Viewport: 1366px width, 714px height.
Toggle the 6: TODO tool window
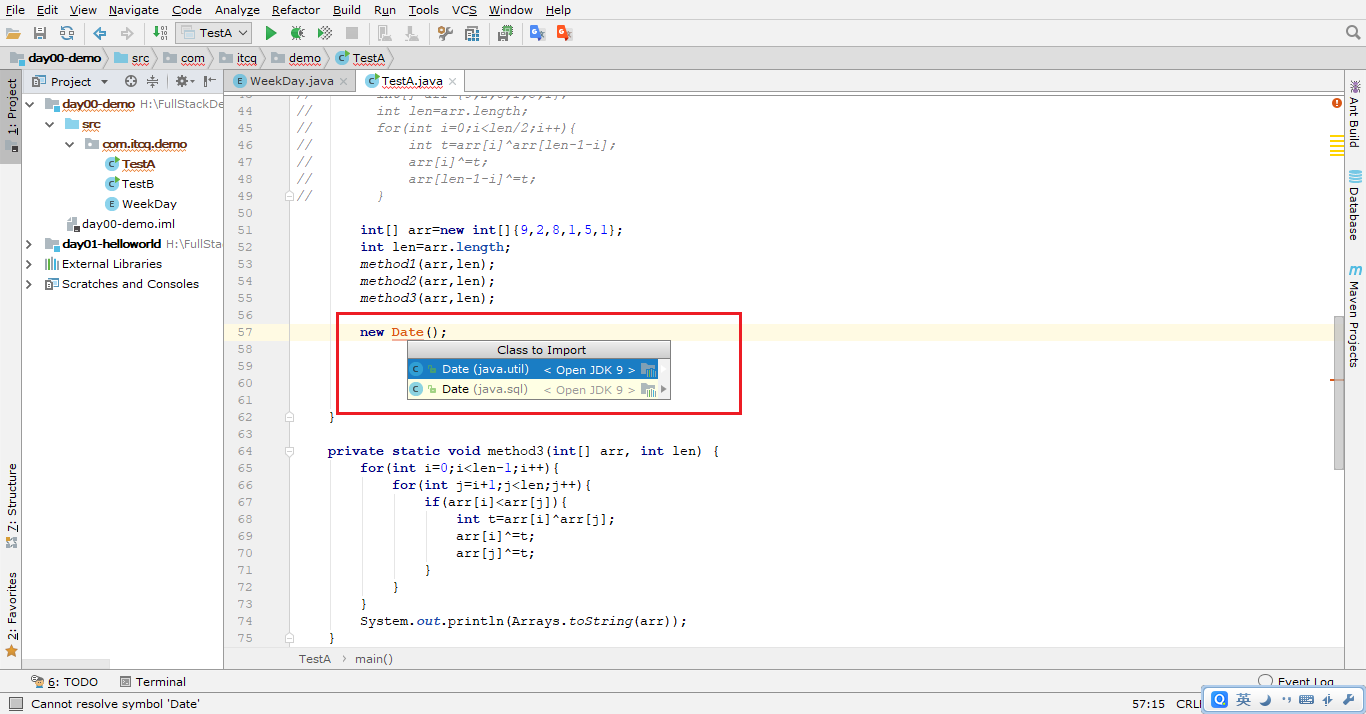[65, 682]
